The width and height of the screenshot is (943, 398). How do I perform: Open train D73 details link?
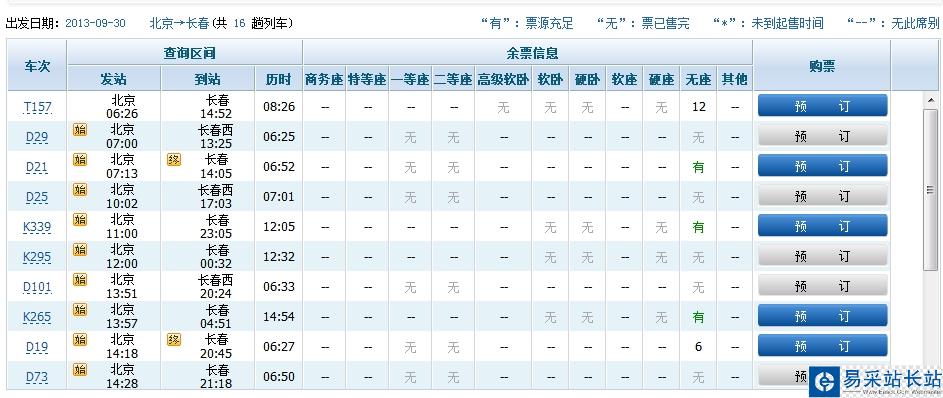pos(37,377)
